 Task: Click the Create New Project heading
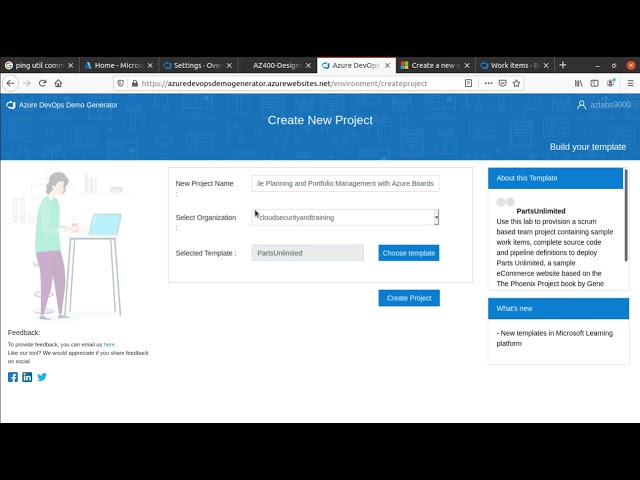[320, 120]
